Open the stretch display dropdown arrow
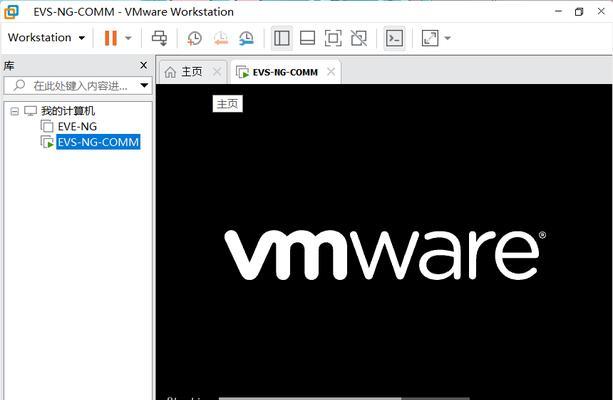The width and height of the screenshot is (613, 400). [x=448, y=38]
